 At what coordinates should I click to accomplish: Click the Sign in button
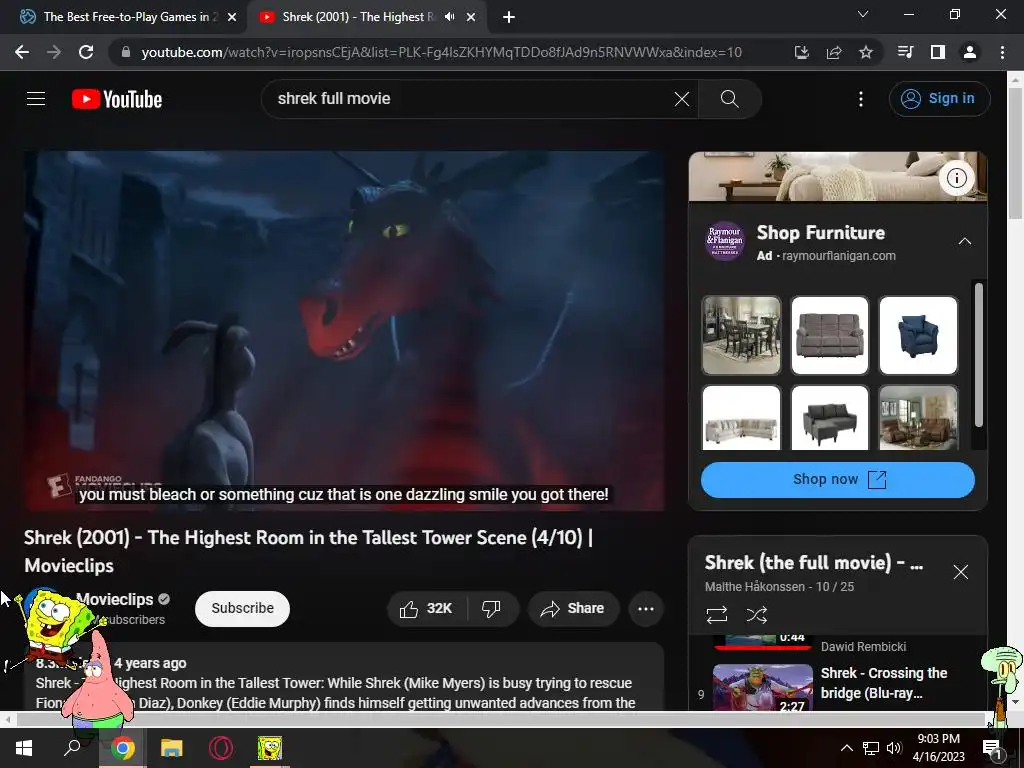[x=939, y=99]
